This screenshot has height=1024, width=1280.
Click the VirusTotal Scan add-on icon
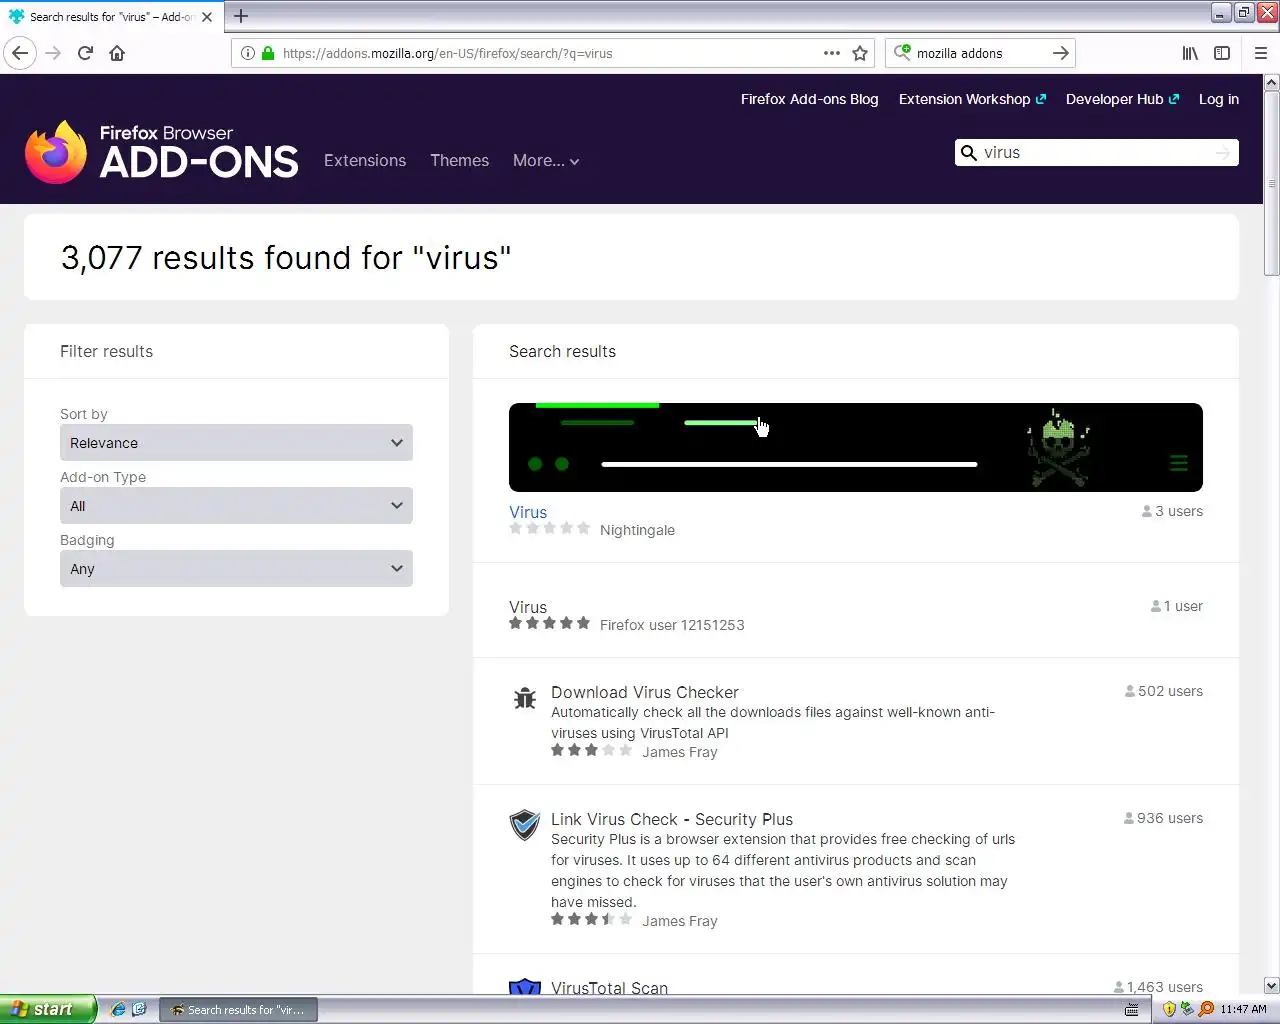coord(525,986)
